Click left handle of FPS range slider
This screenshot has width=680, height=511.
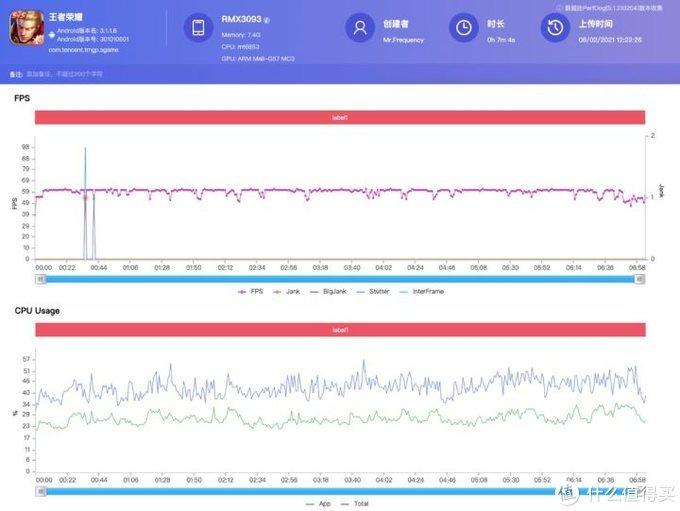click(40, 279)
